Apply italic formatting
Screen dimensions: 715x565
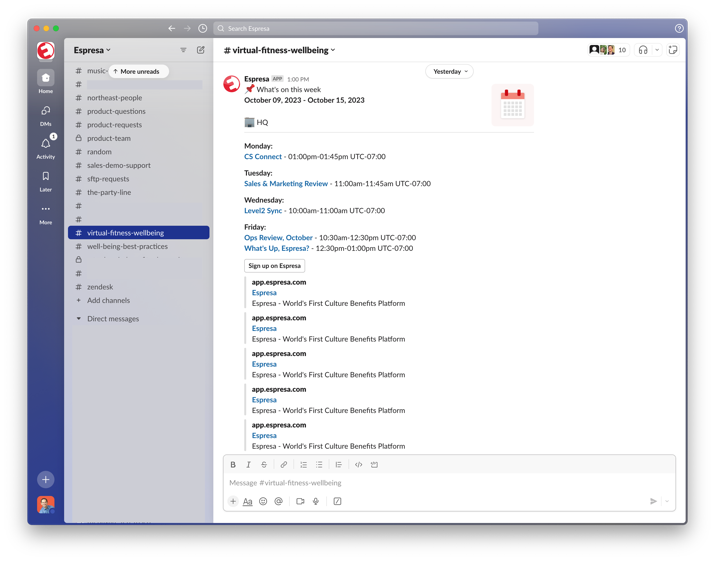pos(249,465)
